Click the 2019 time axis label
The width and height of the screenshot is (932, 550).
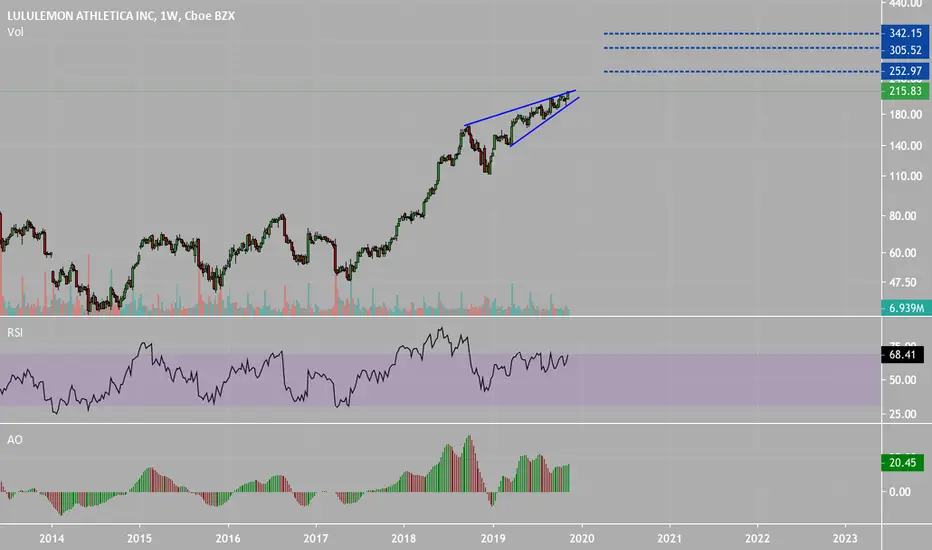point(493,539)
